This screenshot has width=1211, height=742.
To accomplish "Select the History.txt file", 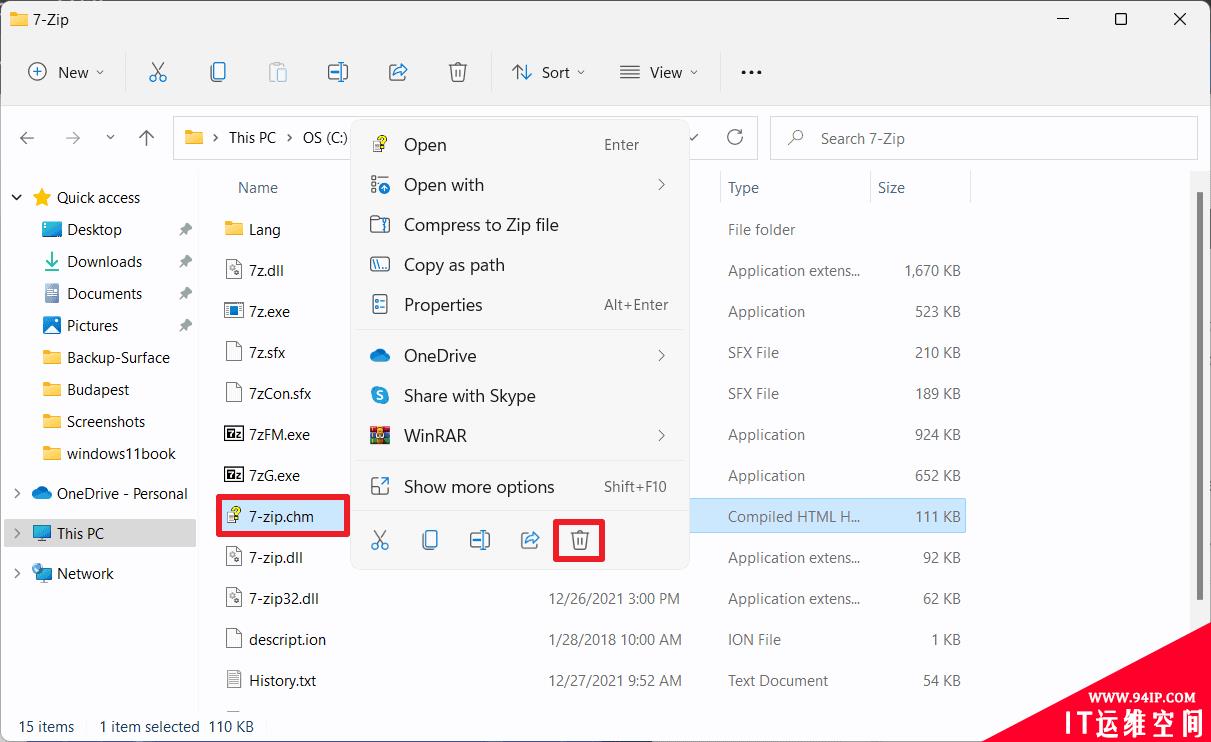I will coord(282,681).
